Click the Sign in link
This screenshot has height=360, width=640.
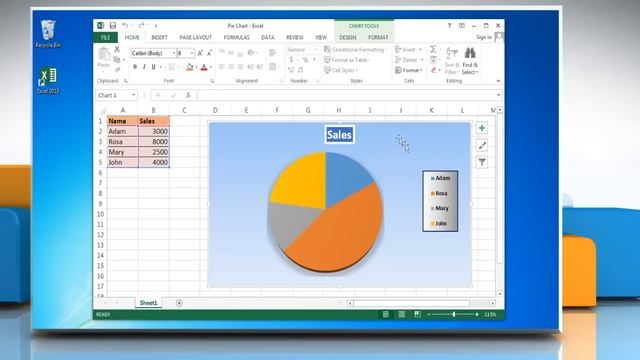coord(484,37)
